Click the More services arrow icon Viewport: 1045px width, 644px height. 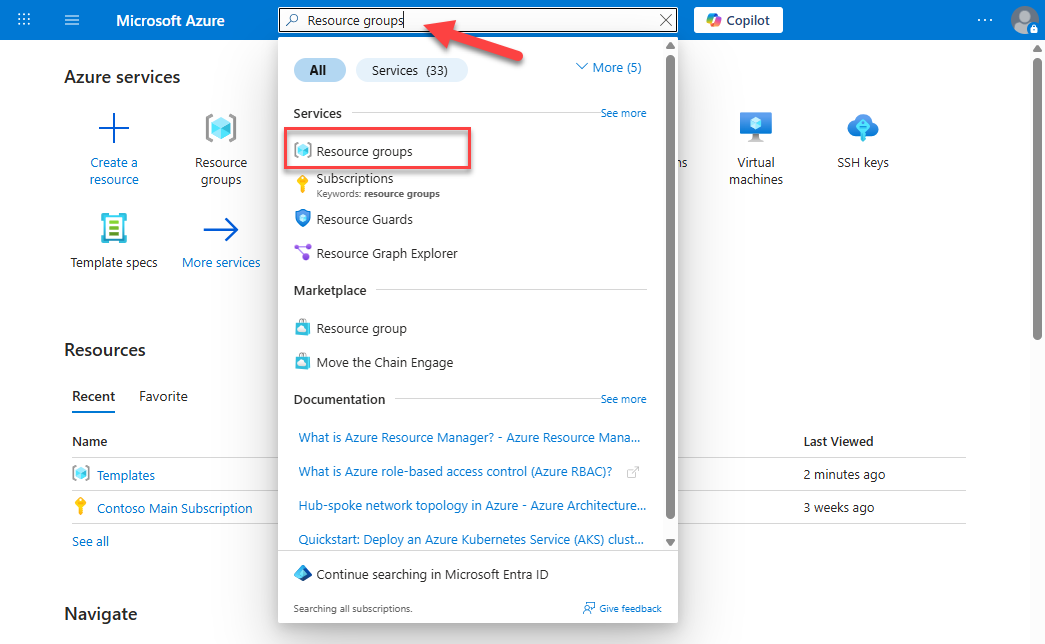tap(221, 229)
